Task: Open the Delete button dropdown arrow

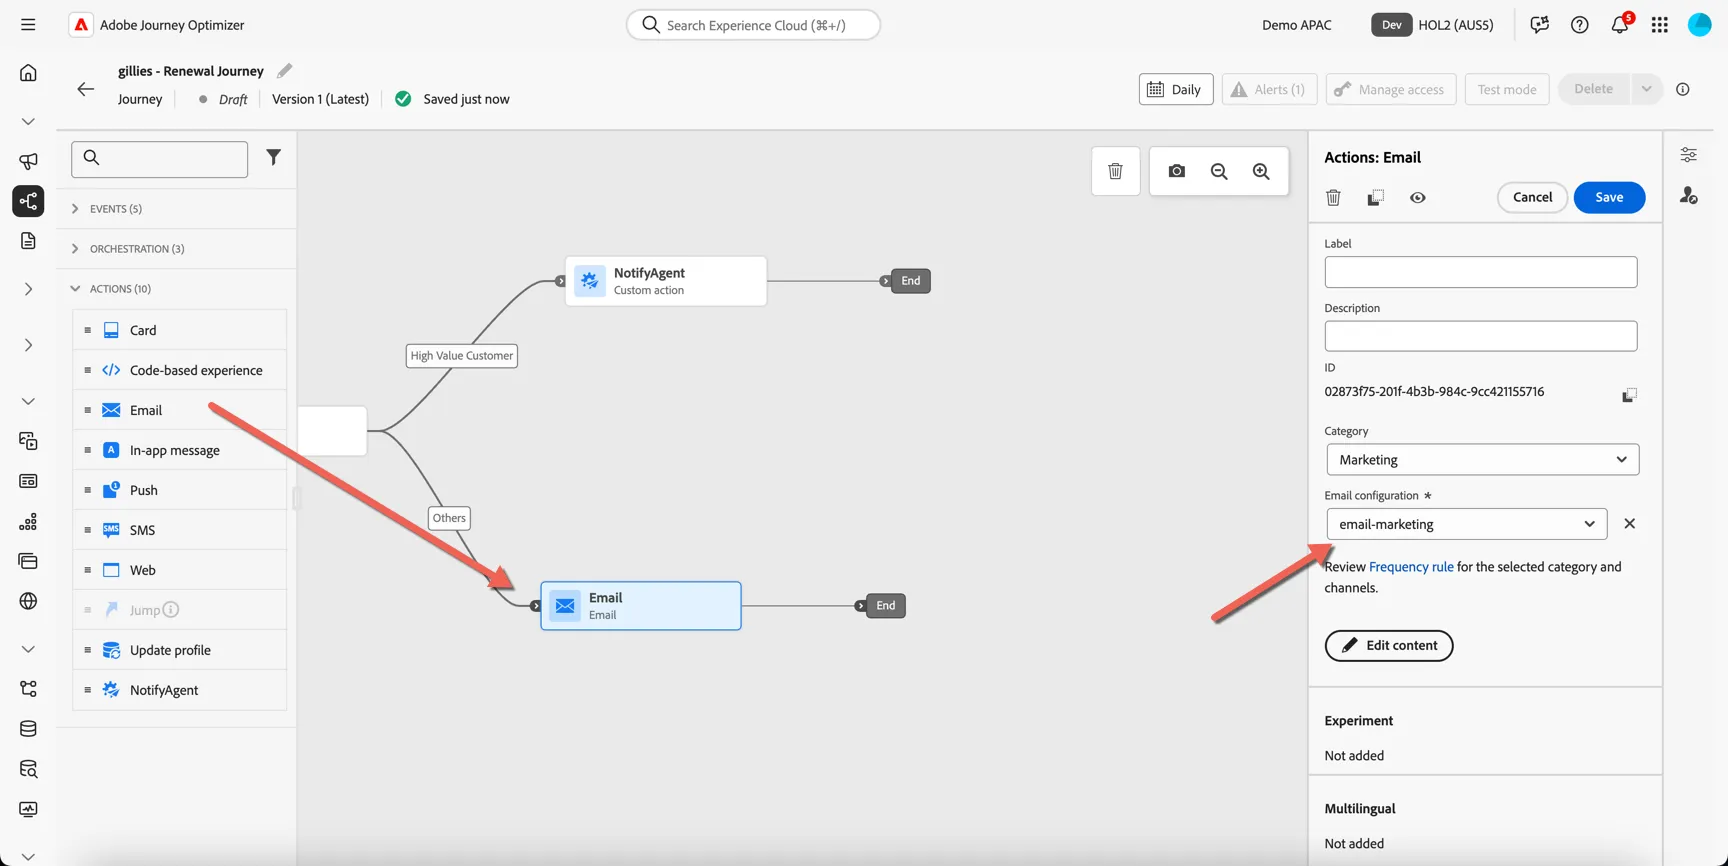Action: 1646,89
